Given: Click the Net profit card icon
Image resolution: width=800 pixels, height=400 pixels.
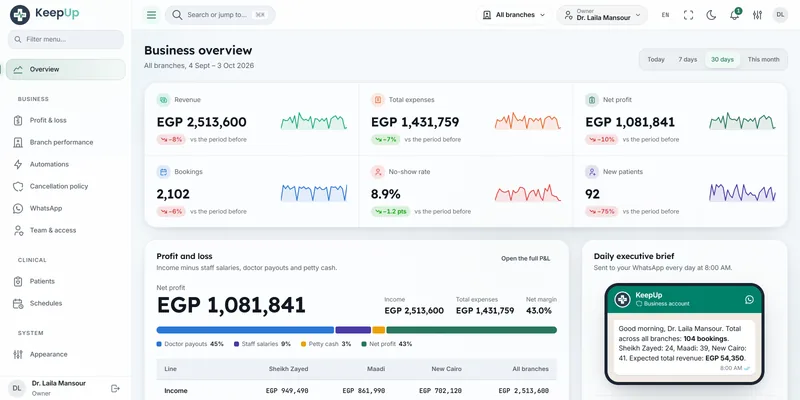Looking at the screenshot, I should click(x=592, y=100).
